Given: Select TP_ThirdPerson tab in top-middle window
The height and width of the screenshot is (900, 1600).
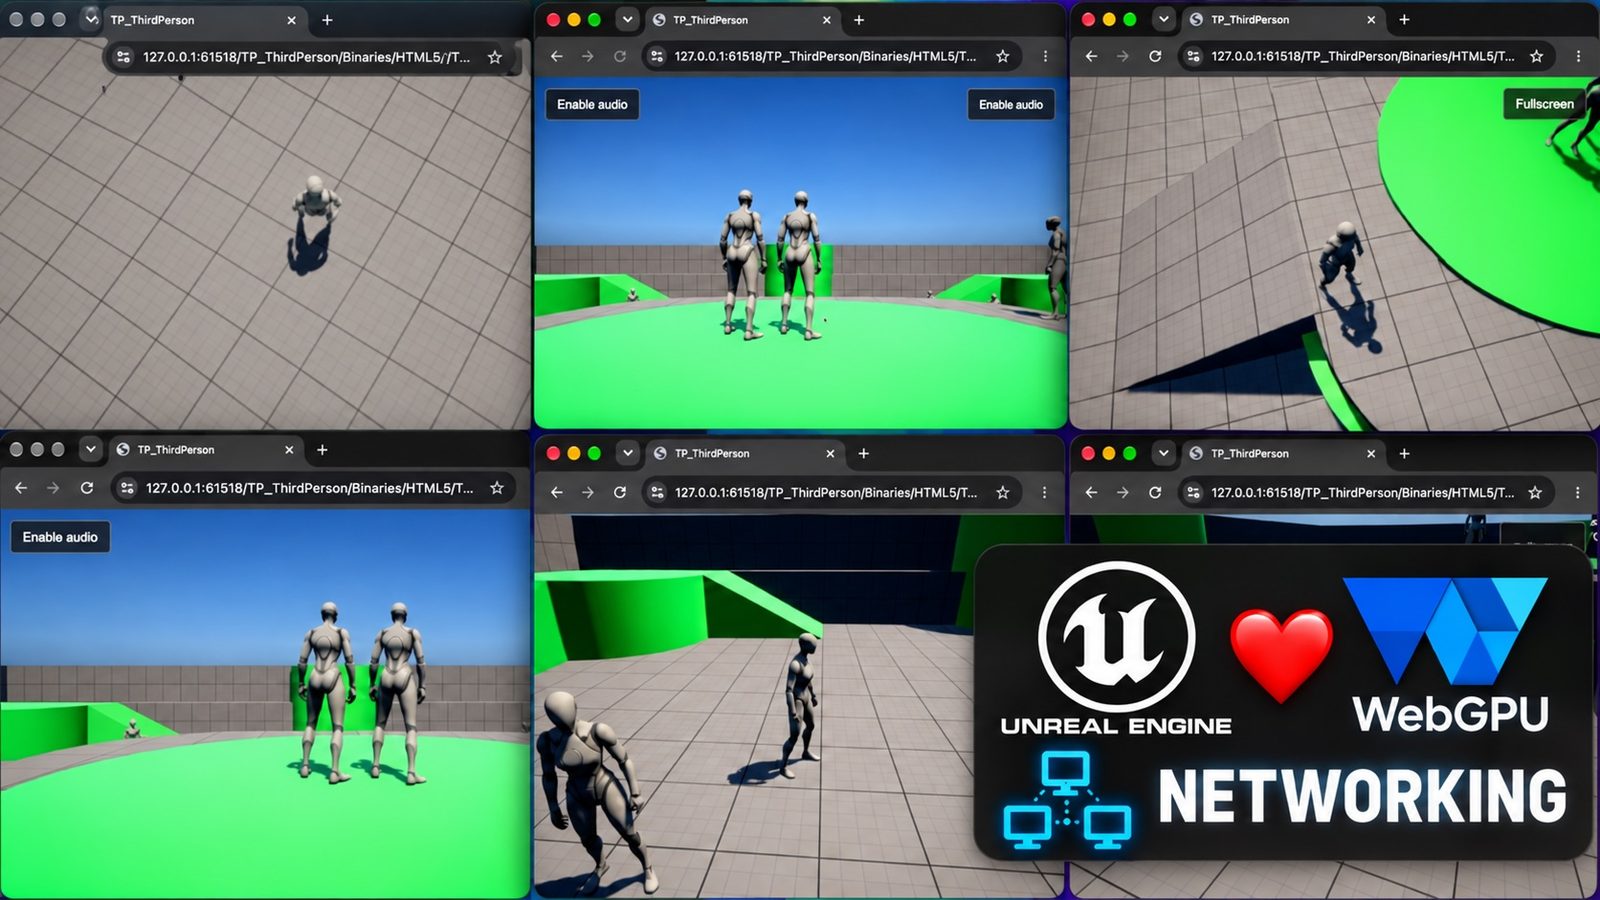Looking at the screenshot, I should coord(742,20).
